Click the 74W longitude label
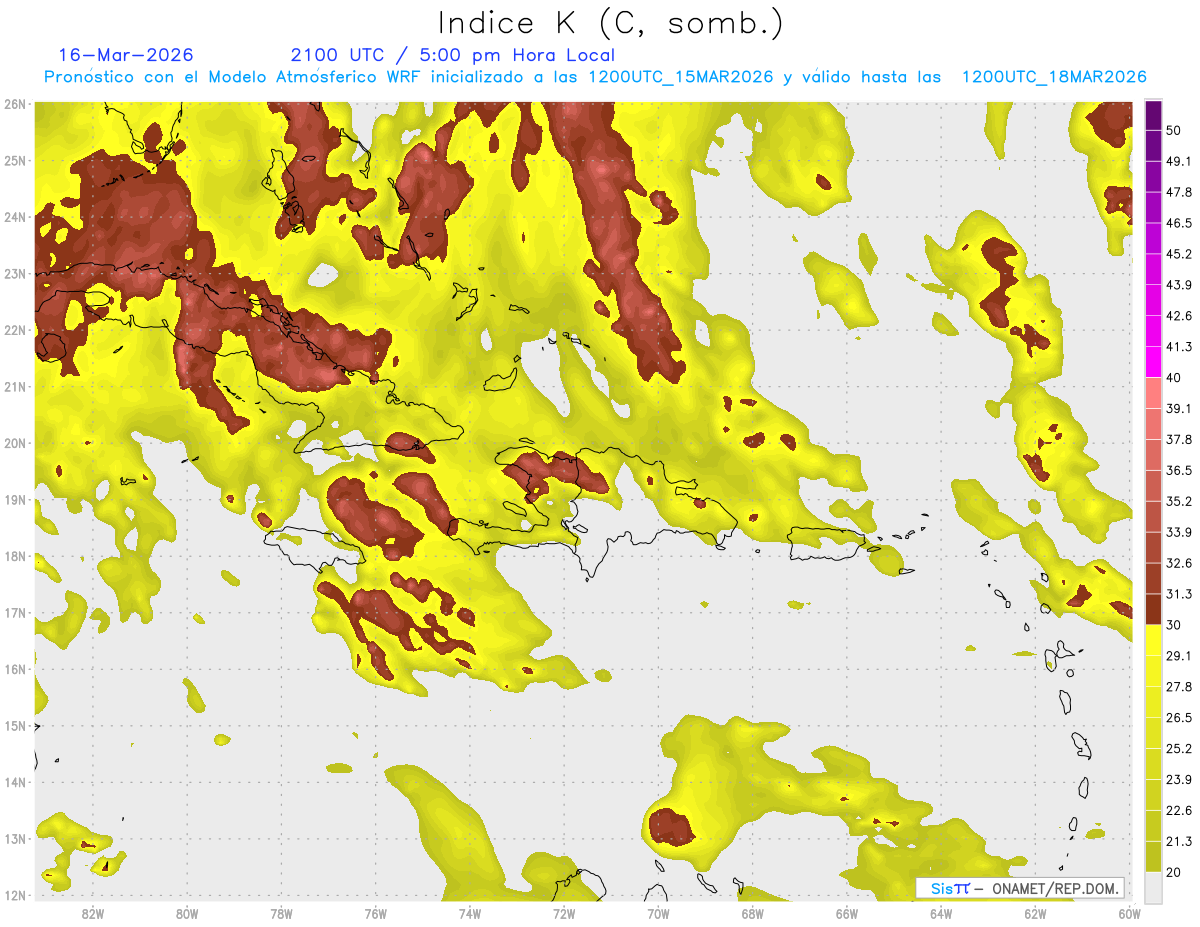1200x927 pixels. [470, 913]
